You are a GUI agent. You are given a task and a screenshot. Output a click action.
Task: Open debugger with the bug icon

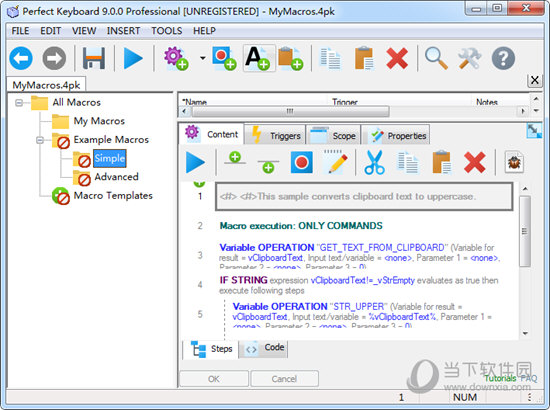pyautogui.click(x=514, y=162)
